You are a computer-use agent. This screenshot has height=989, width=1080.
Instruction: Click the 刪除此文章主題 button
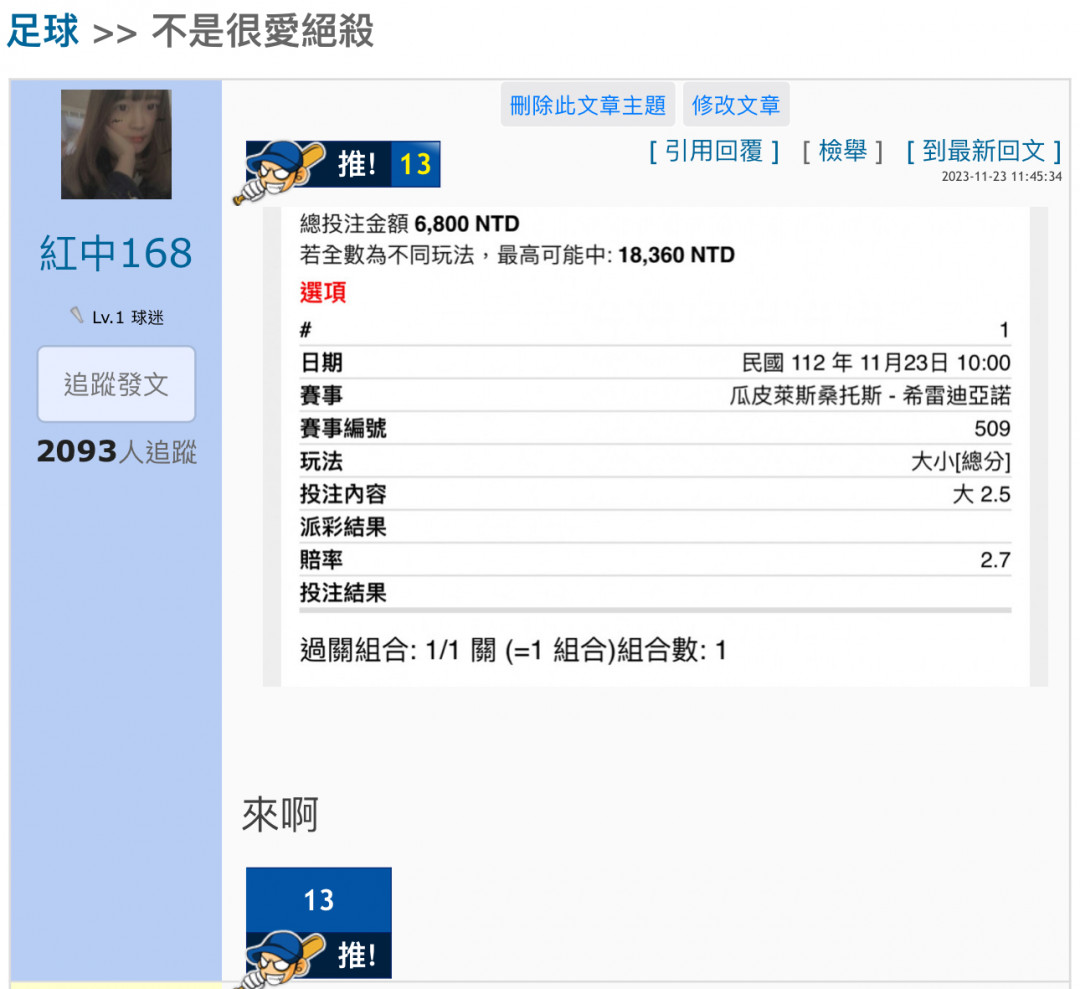tap(588, 105)
